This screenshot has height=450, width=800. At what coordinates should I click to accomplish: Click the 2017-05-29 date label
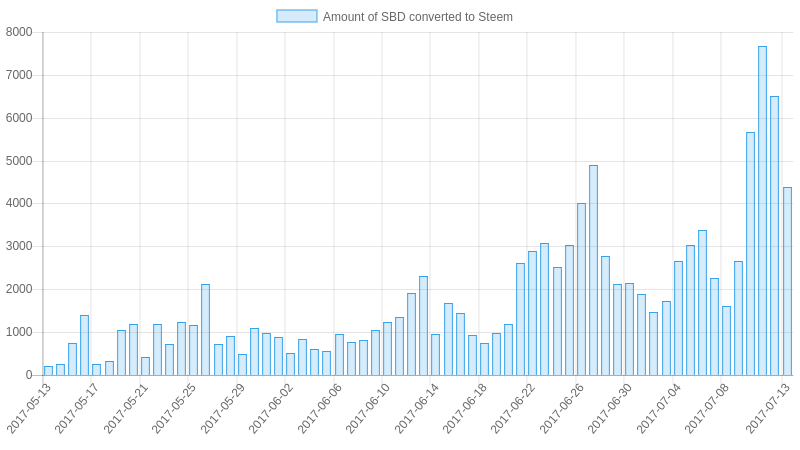click(x=223, y=409)
